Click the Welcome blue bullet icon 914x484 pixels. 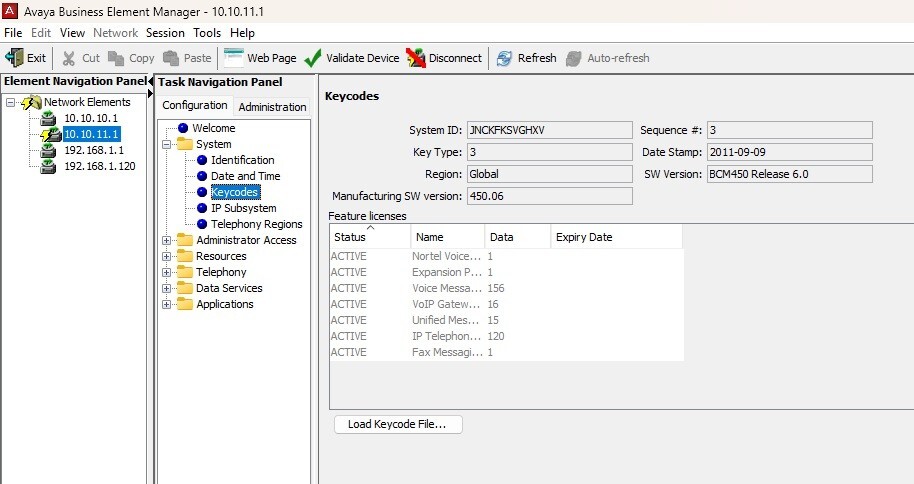point(183,128)
